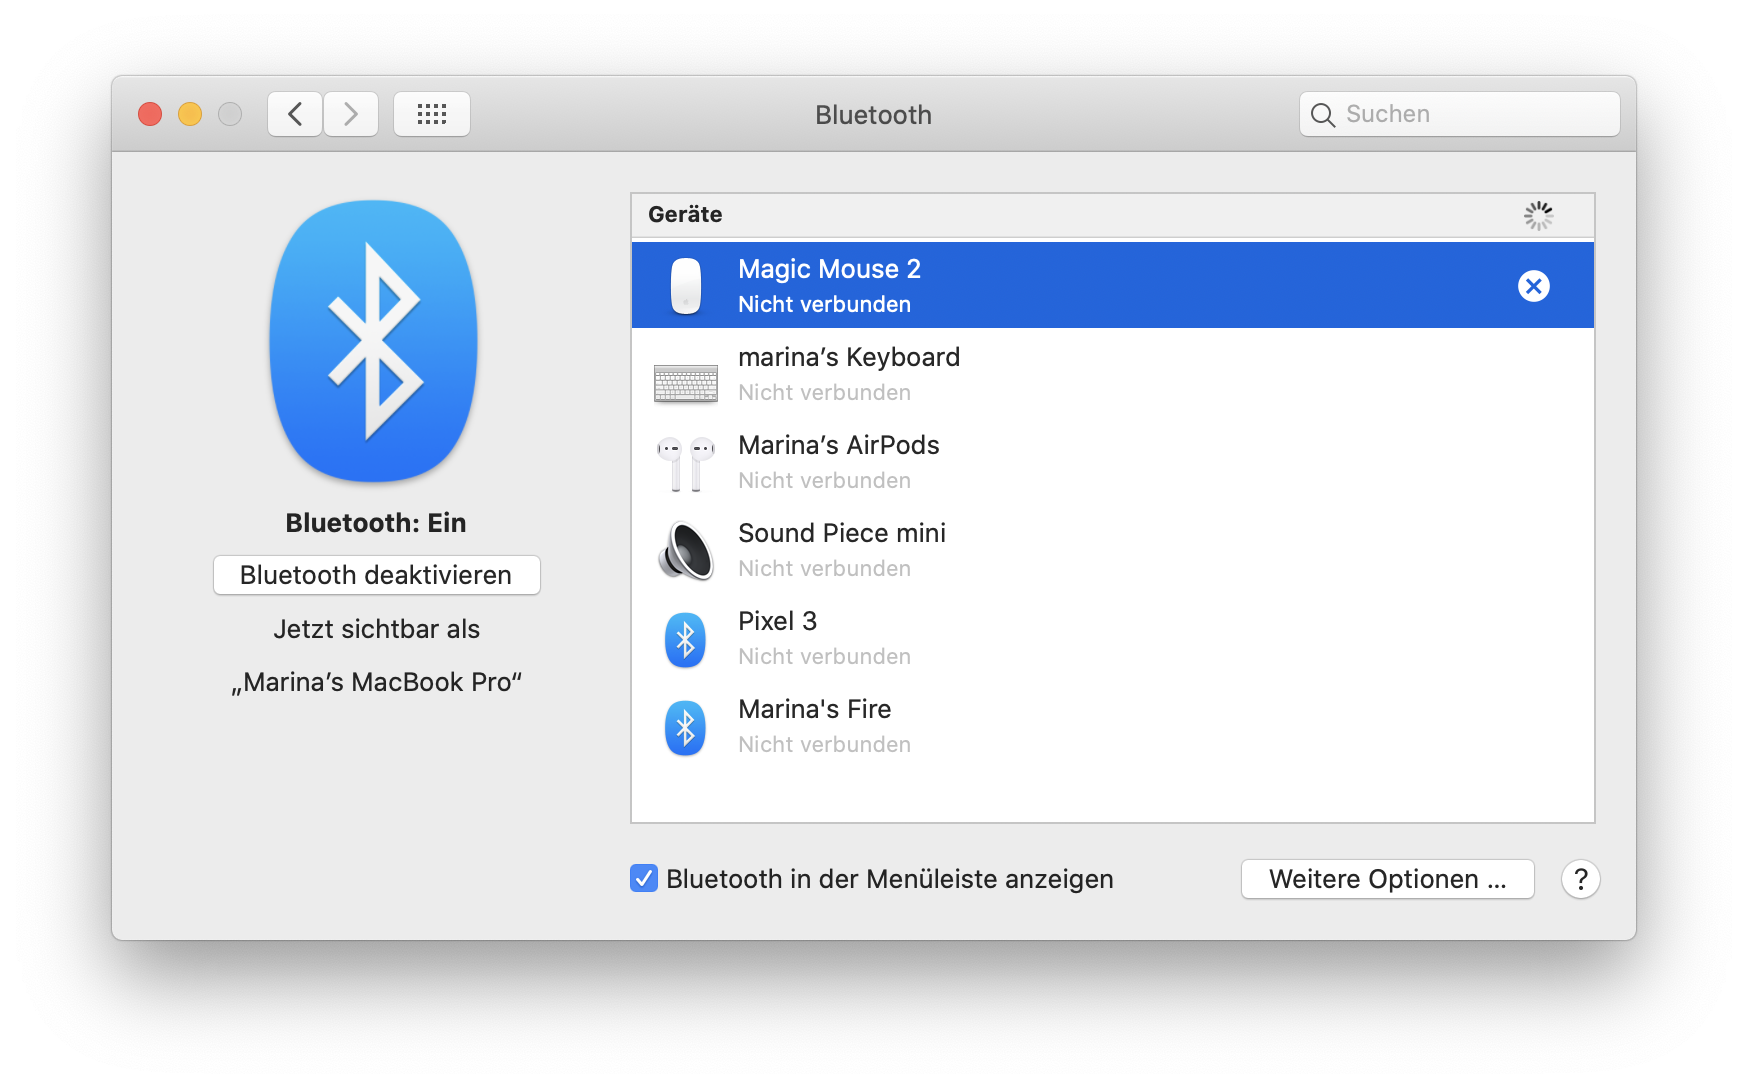Click the Bluetooth icon beside Marina's Fire

(x=685, y=726)
